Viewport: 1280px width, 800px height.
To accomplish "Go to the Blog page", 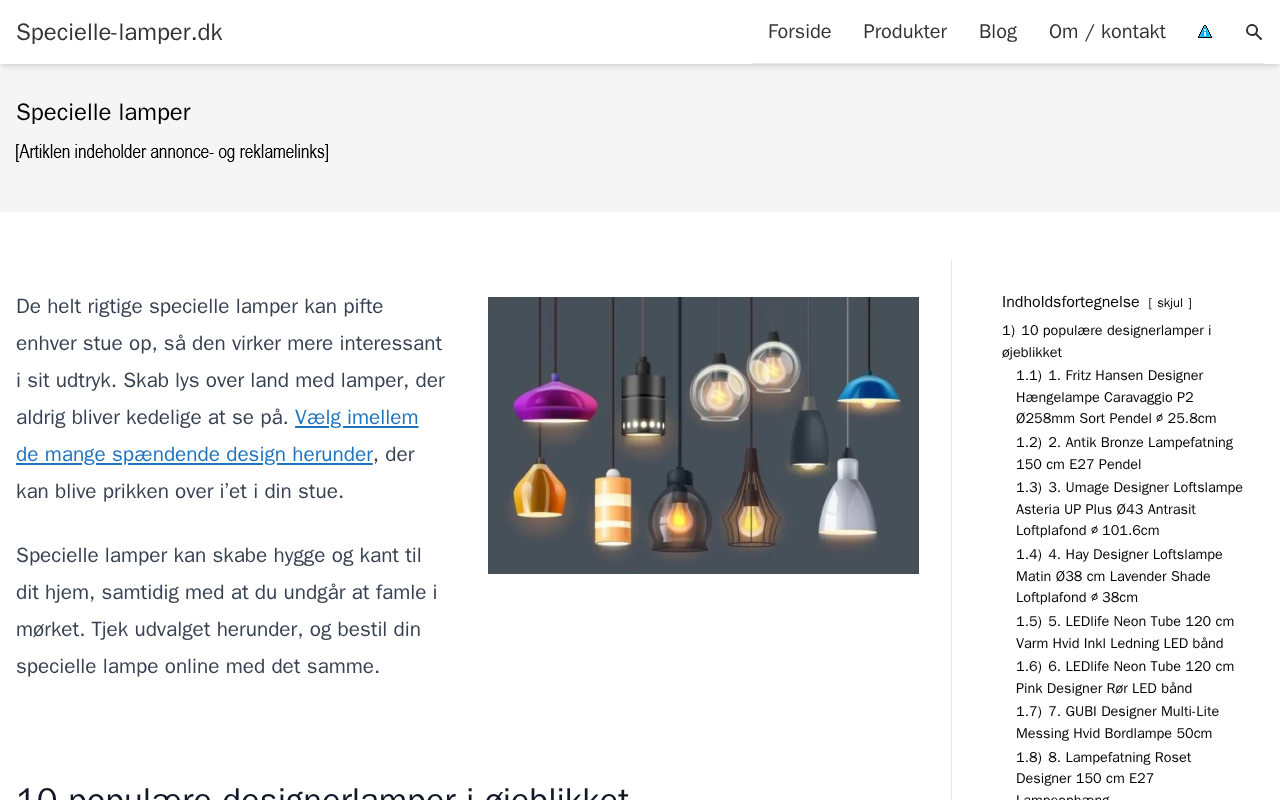I will [998, 32].
